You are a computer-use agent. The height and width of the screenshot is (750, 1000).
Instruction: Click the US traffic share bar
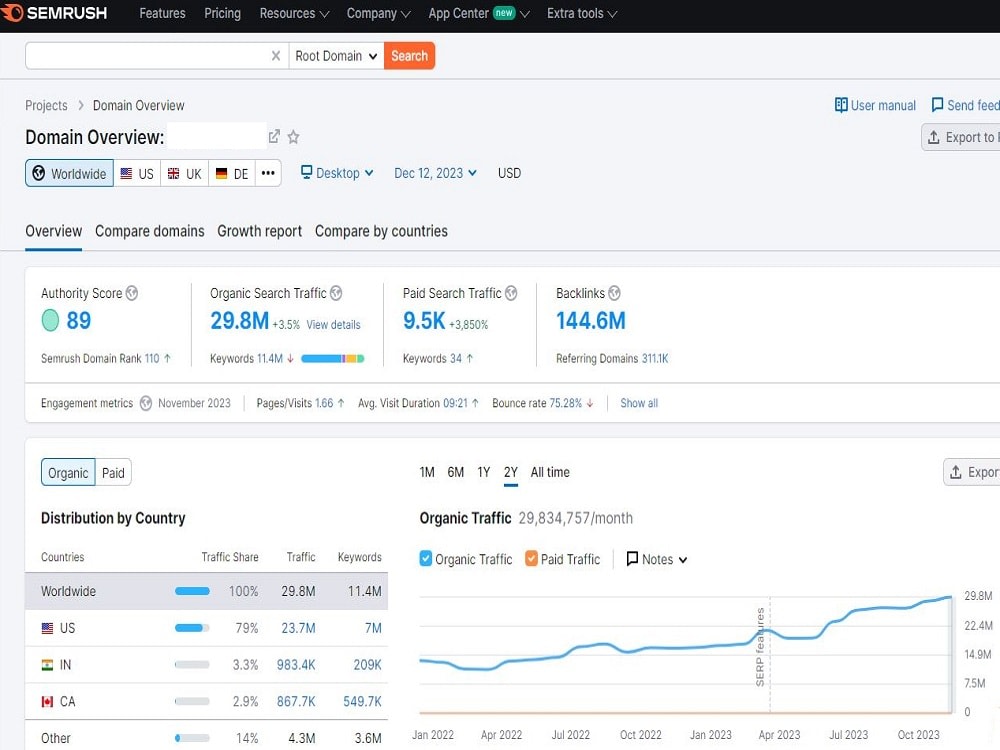point(192,628)
